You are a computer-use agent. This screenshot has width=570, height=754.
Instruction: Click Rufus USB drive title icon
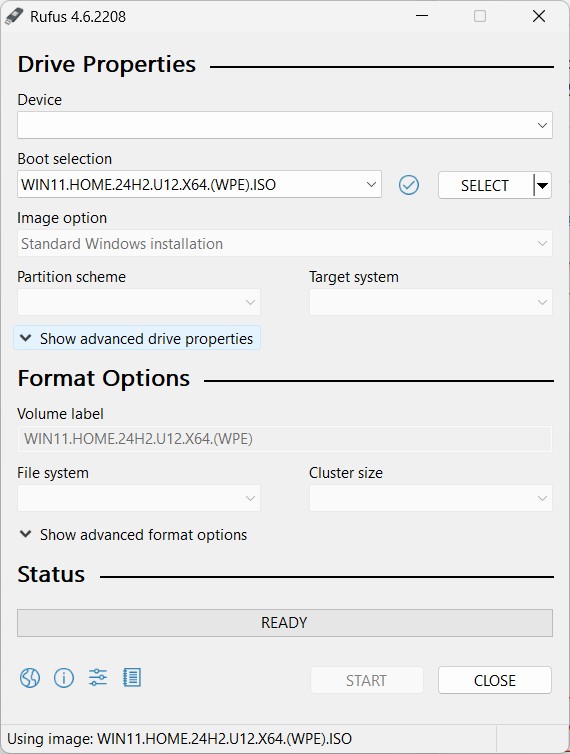pos(13,16)
